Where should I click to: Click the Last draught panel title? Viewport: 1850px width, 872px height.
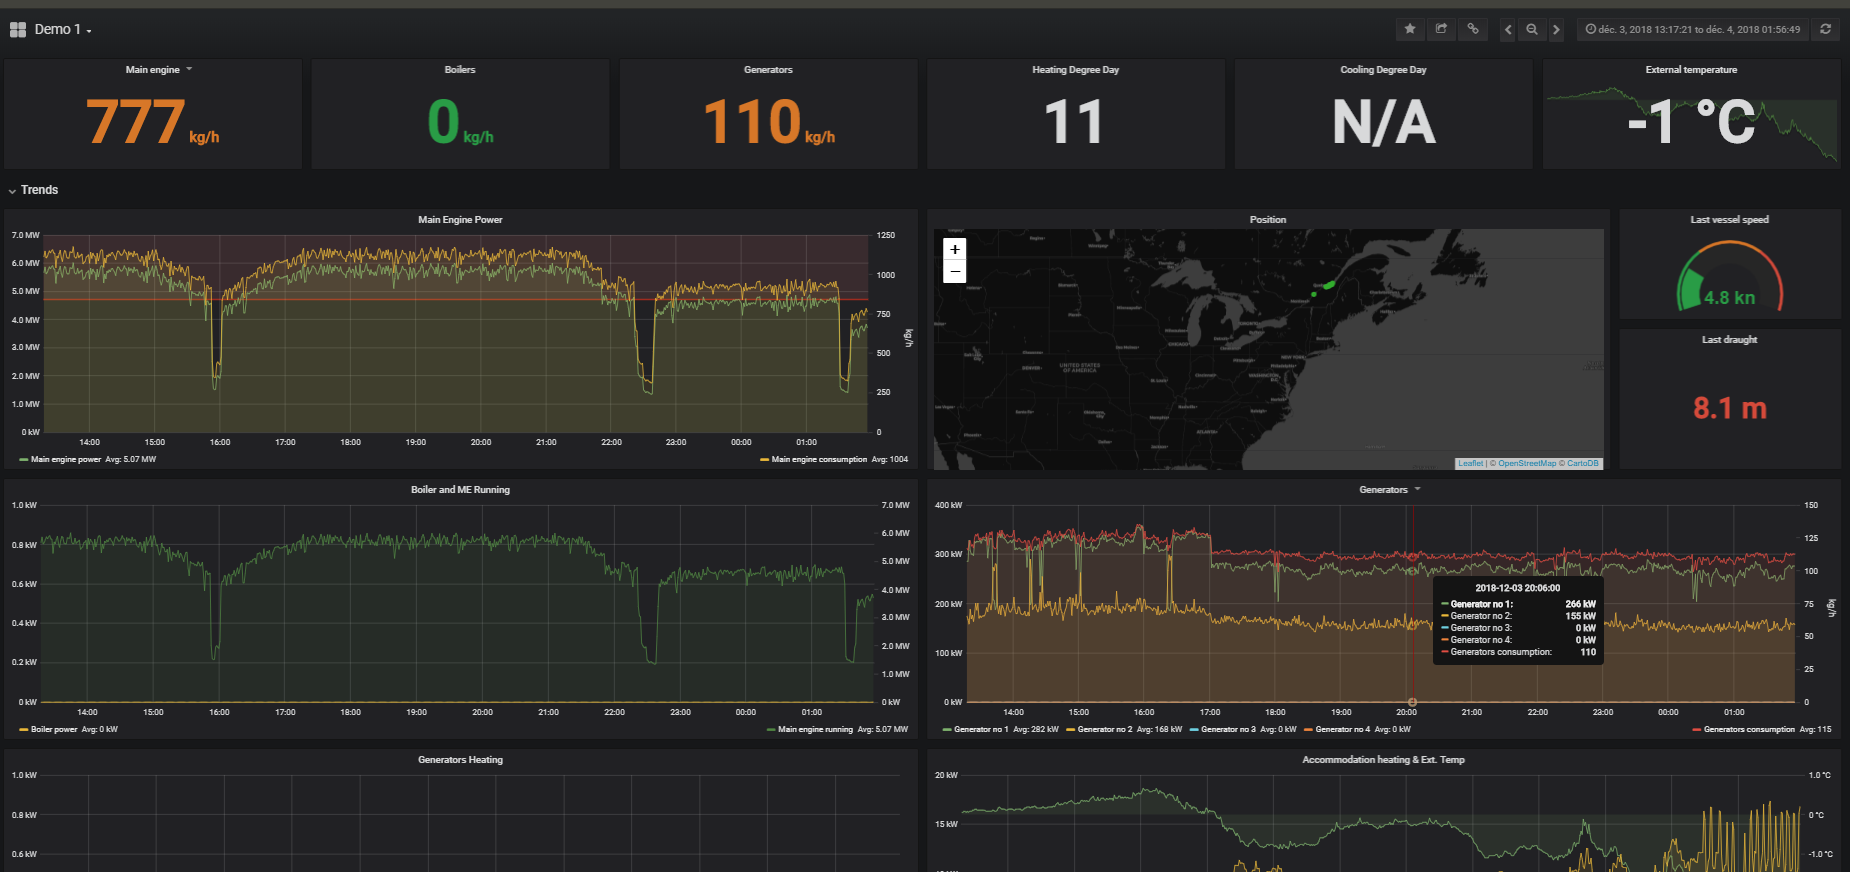click(1730, 340)
